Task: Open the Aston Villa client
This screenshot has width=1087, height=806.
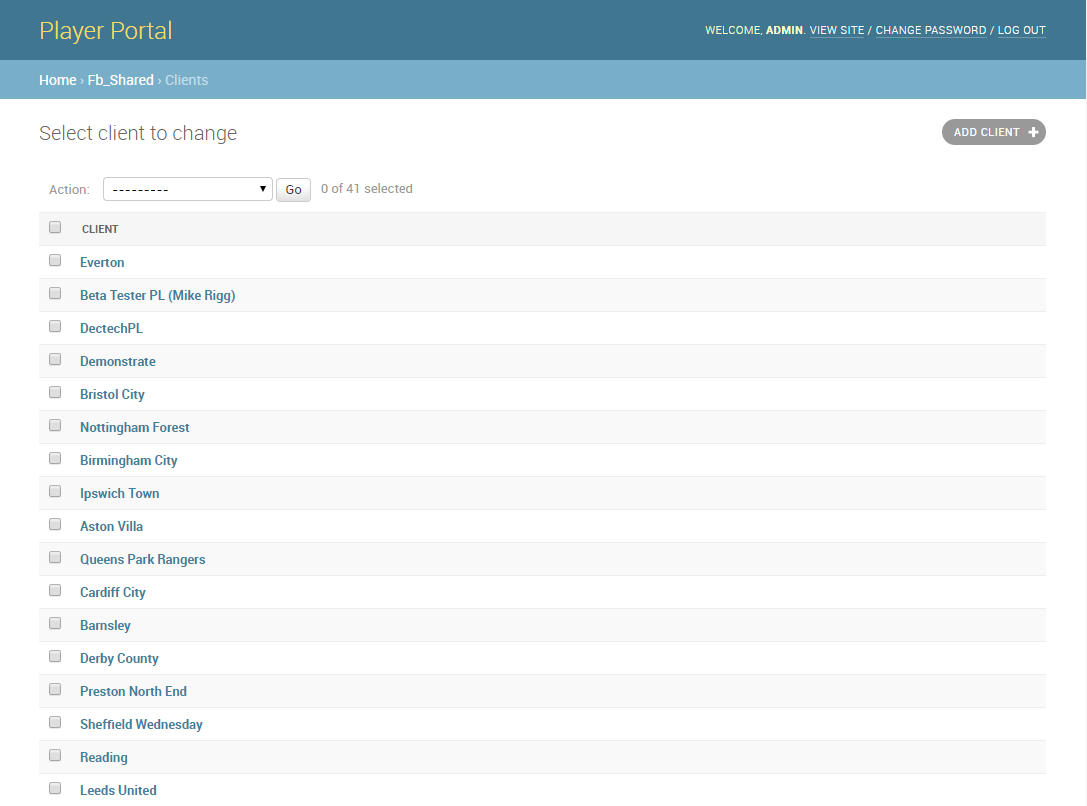Action: coord(111,527)
